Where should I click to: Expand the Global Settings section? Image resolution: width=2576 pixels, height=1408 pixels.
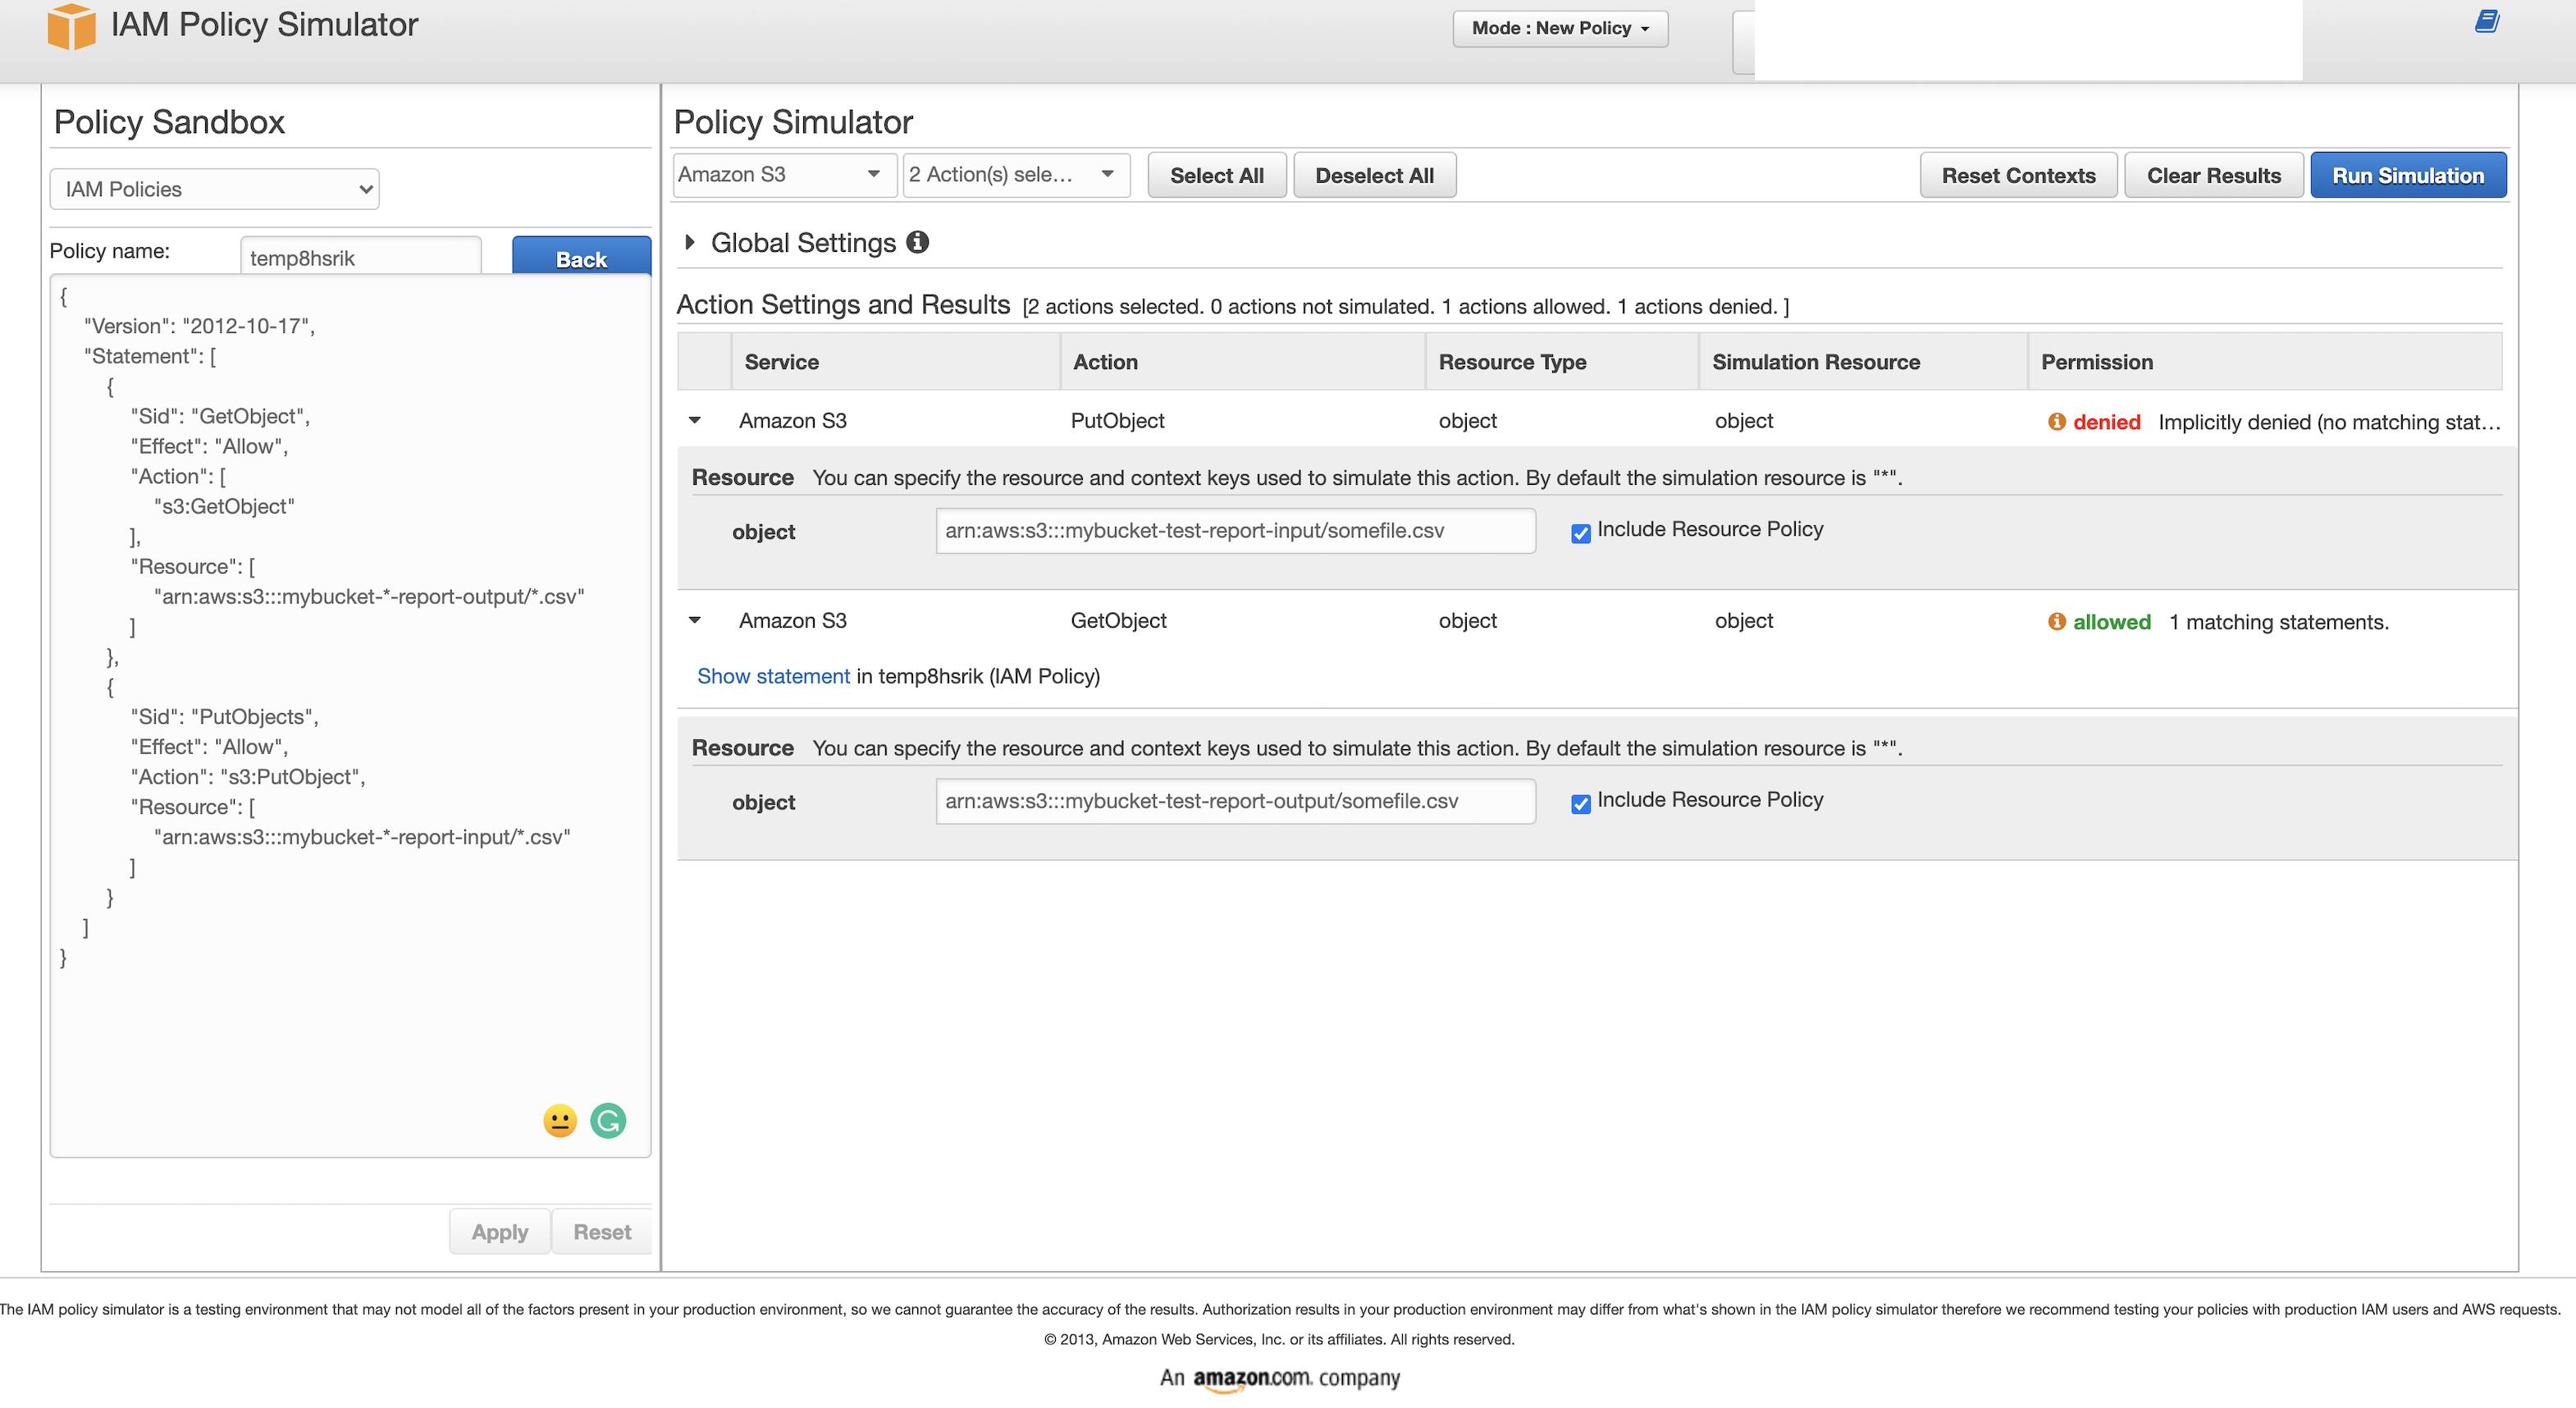click(690, 242)
